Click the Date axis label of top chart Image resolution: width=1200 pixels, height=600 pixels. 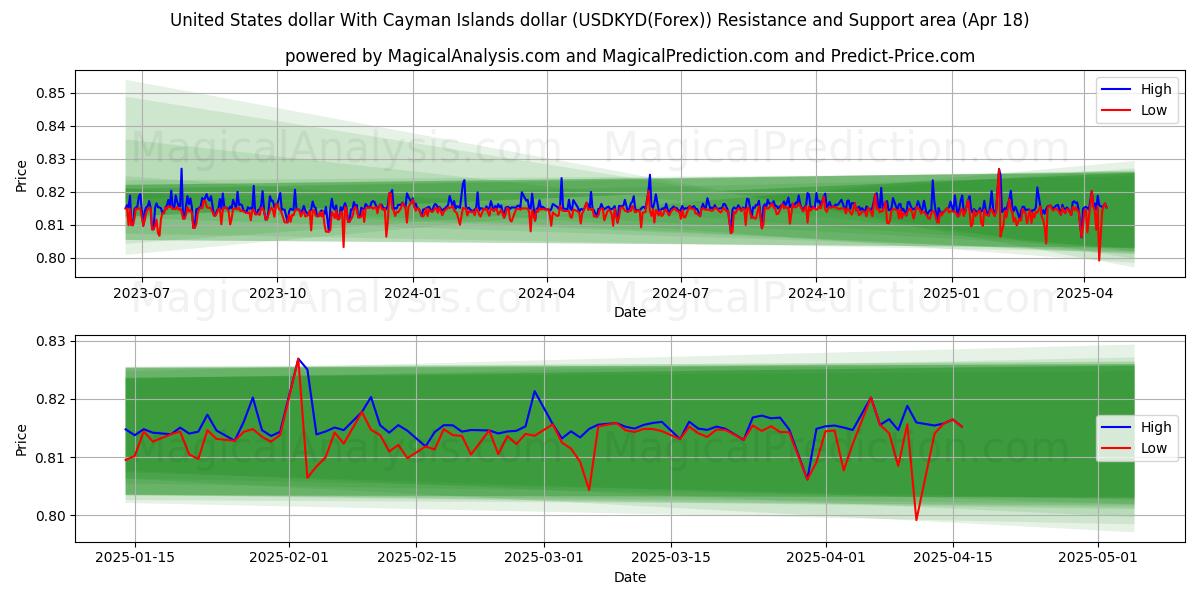(630, 312)
